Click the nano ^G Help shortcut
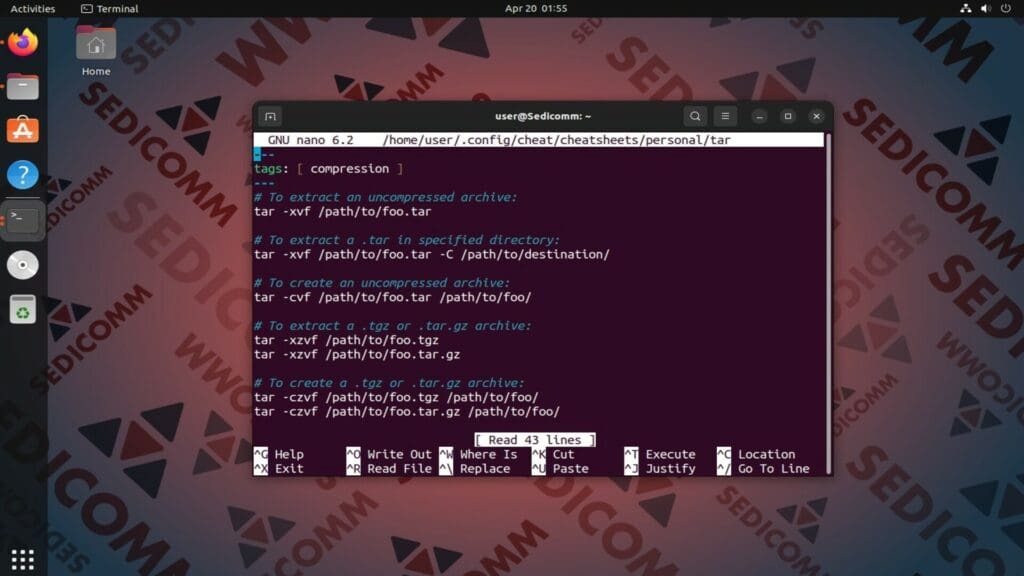Image resolution: width=1024 pixels, height=576 pixels. tap(279, 455)
